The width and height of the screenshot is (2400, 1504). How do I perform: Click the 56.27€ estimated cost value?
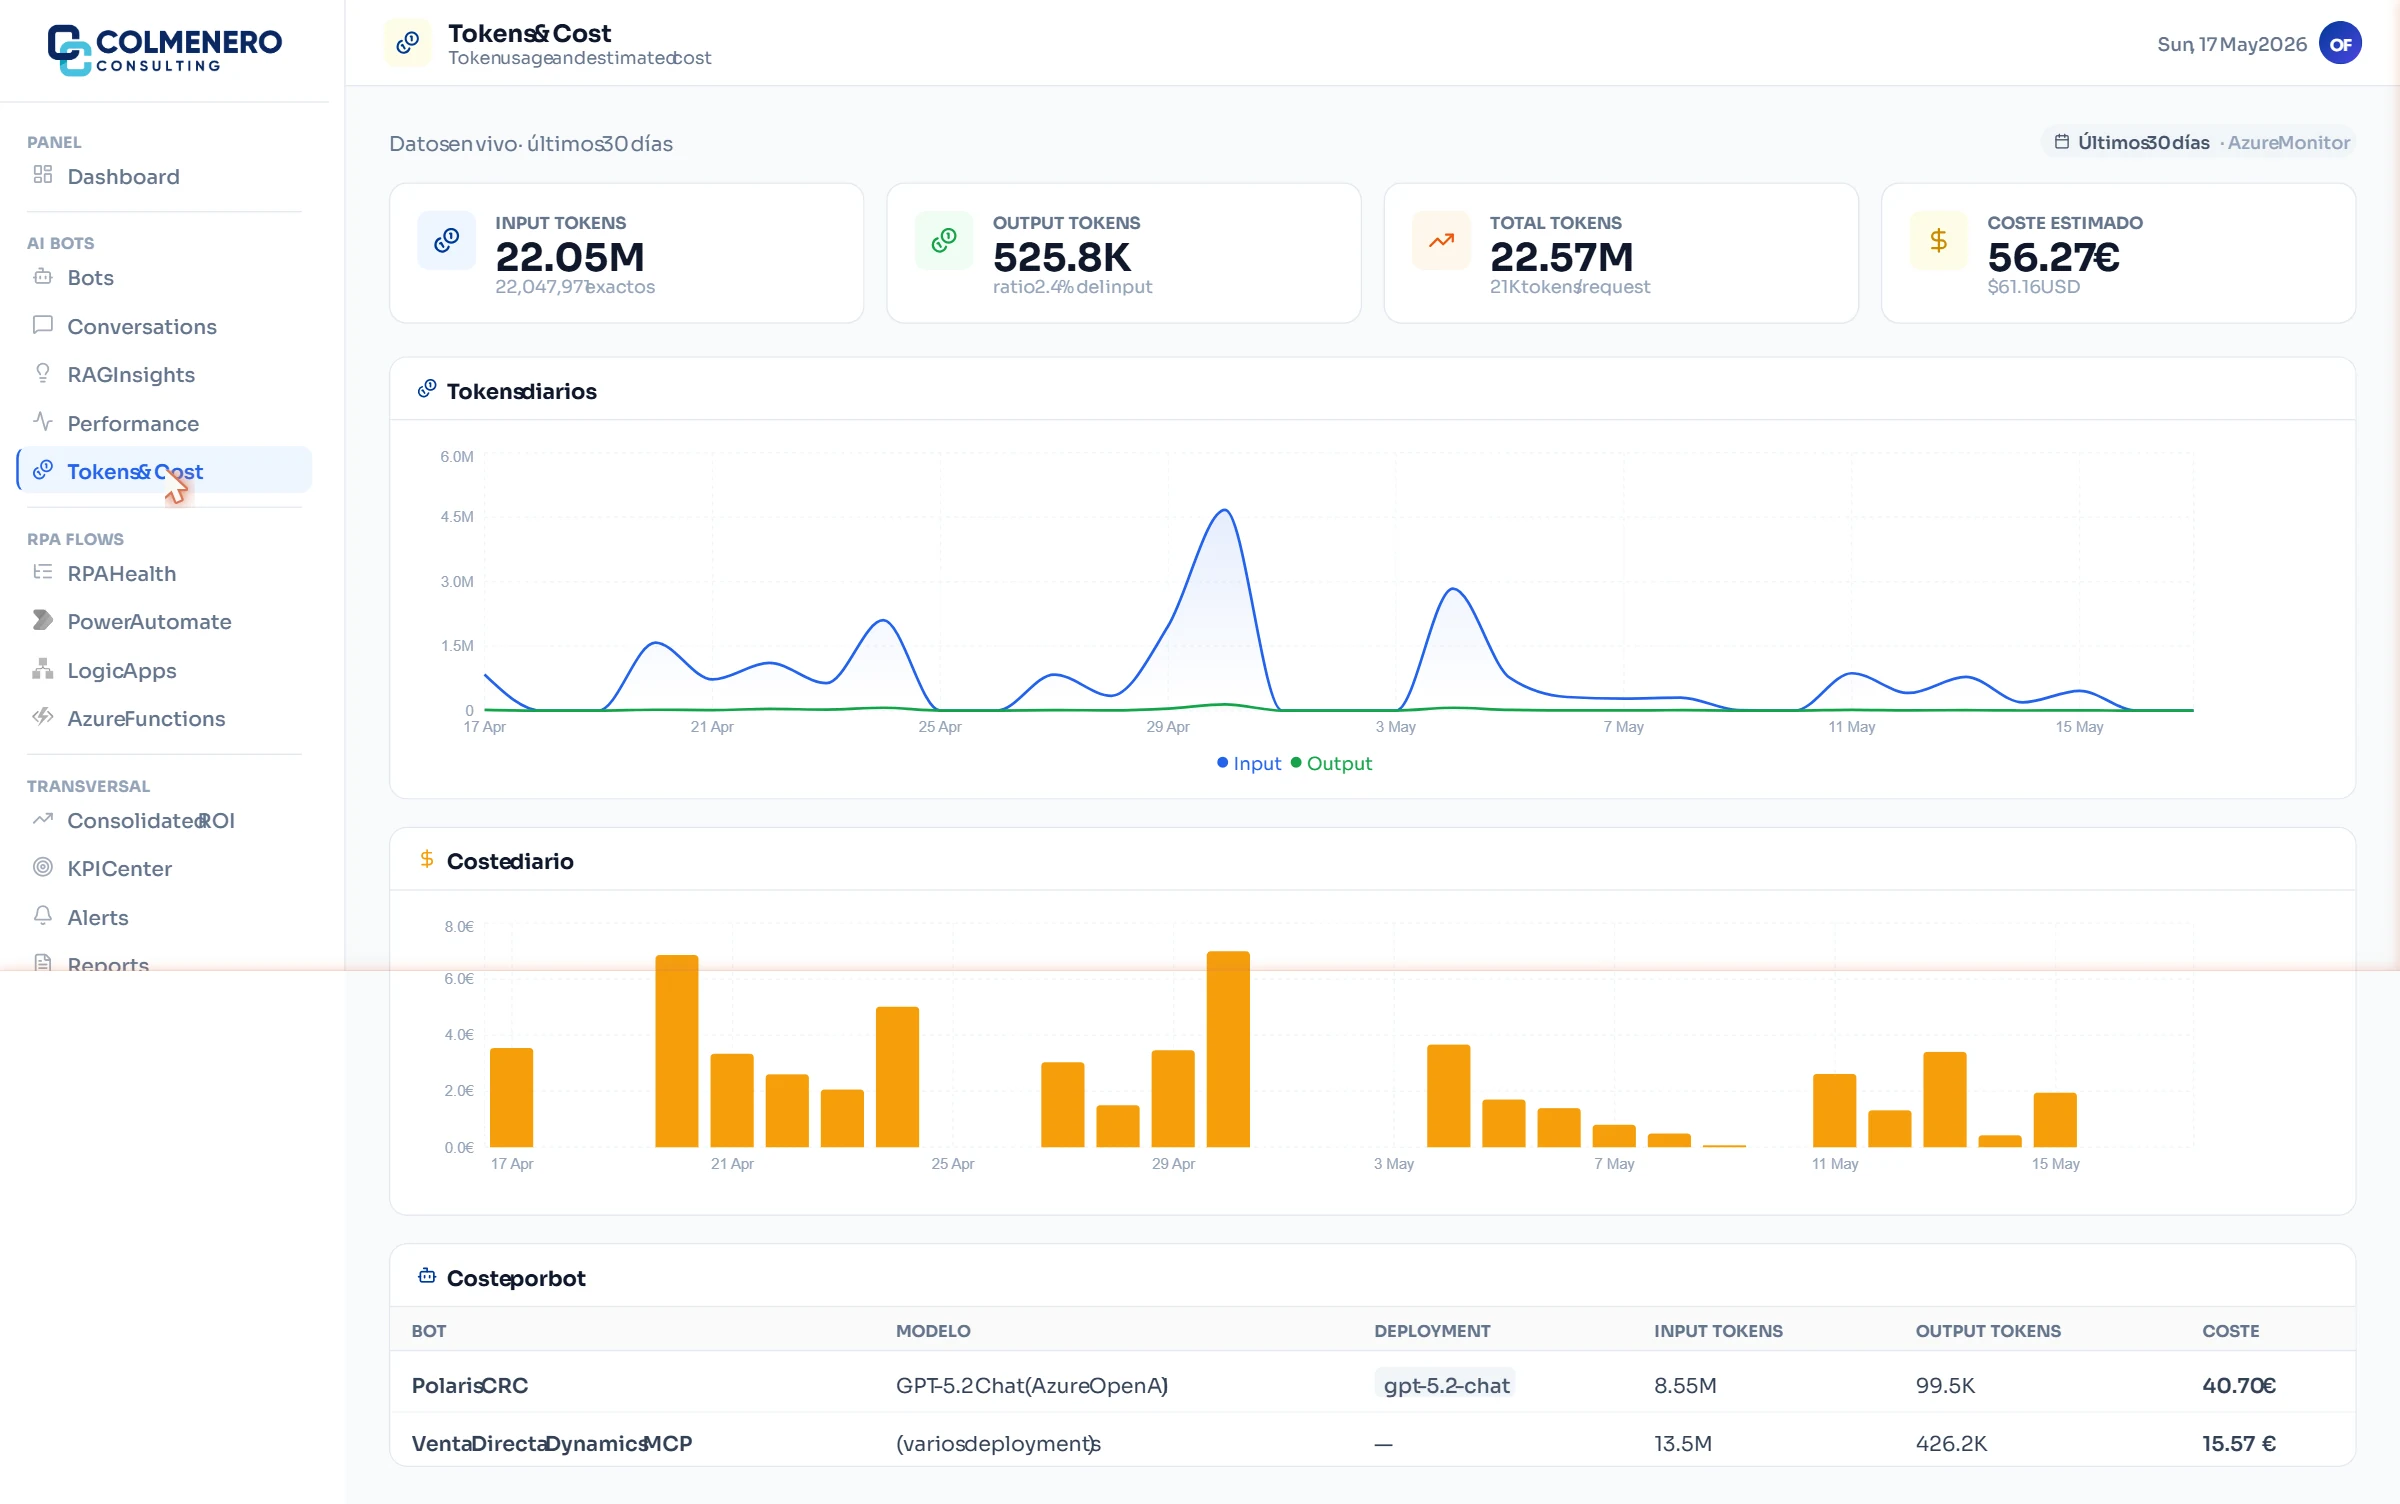click(x=2053, y=257)
